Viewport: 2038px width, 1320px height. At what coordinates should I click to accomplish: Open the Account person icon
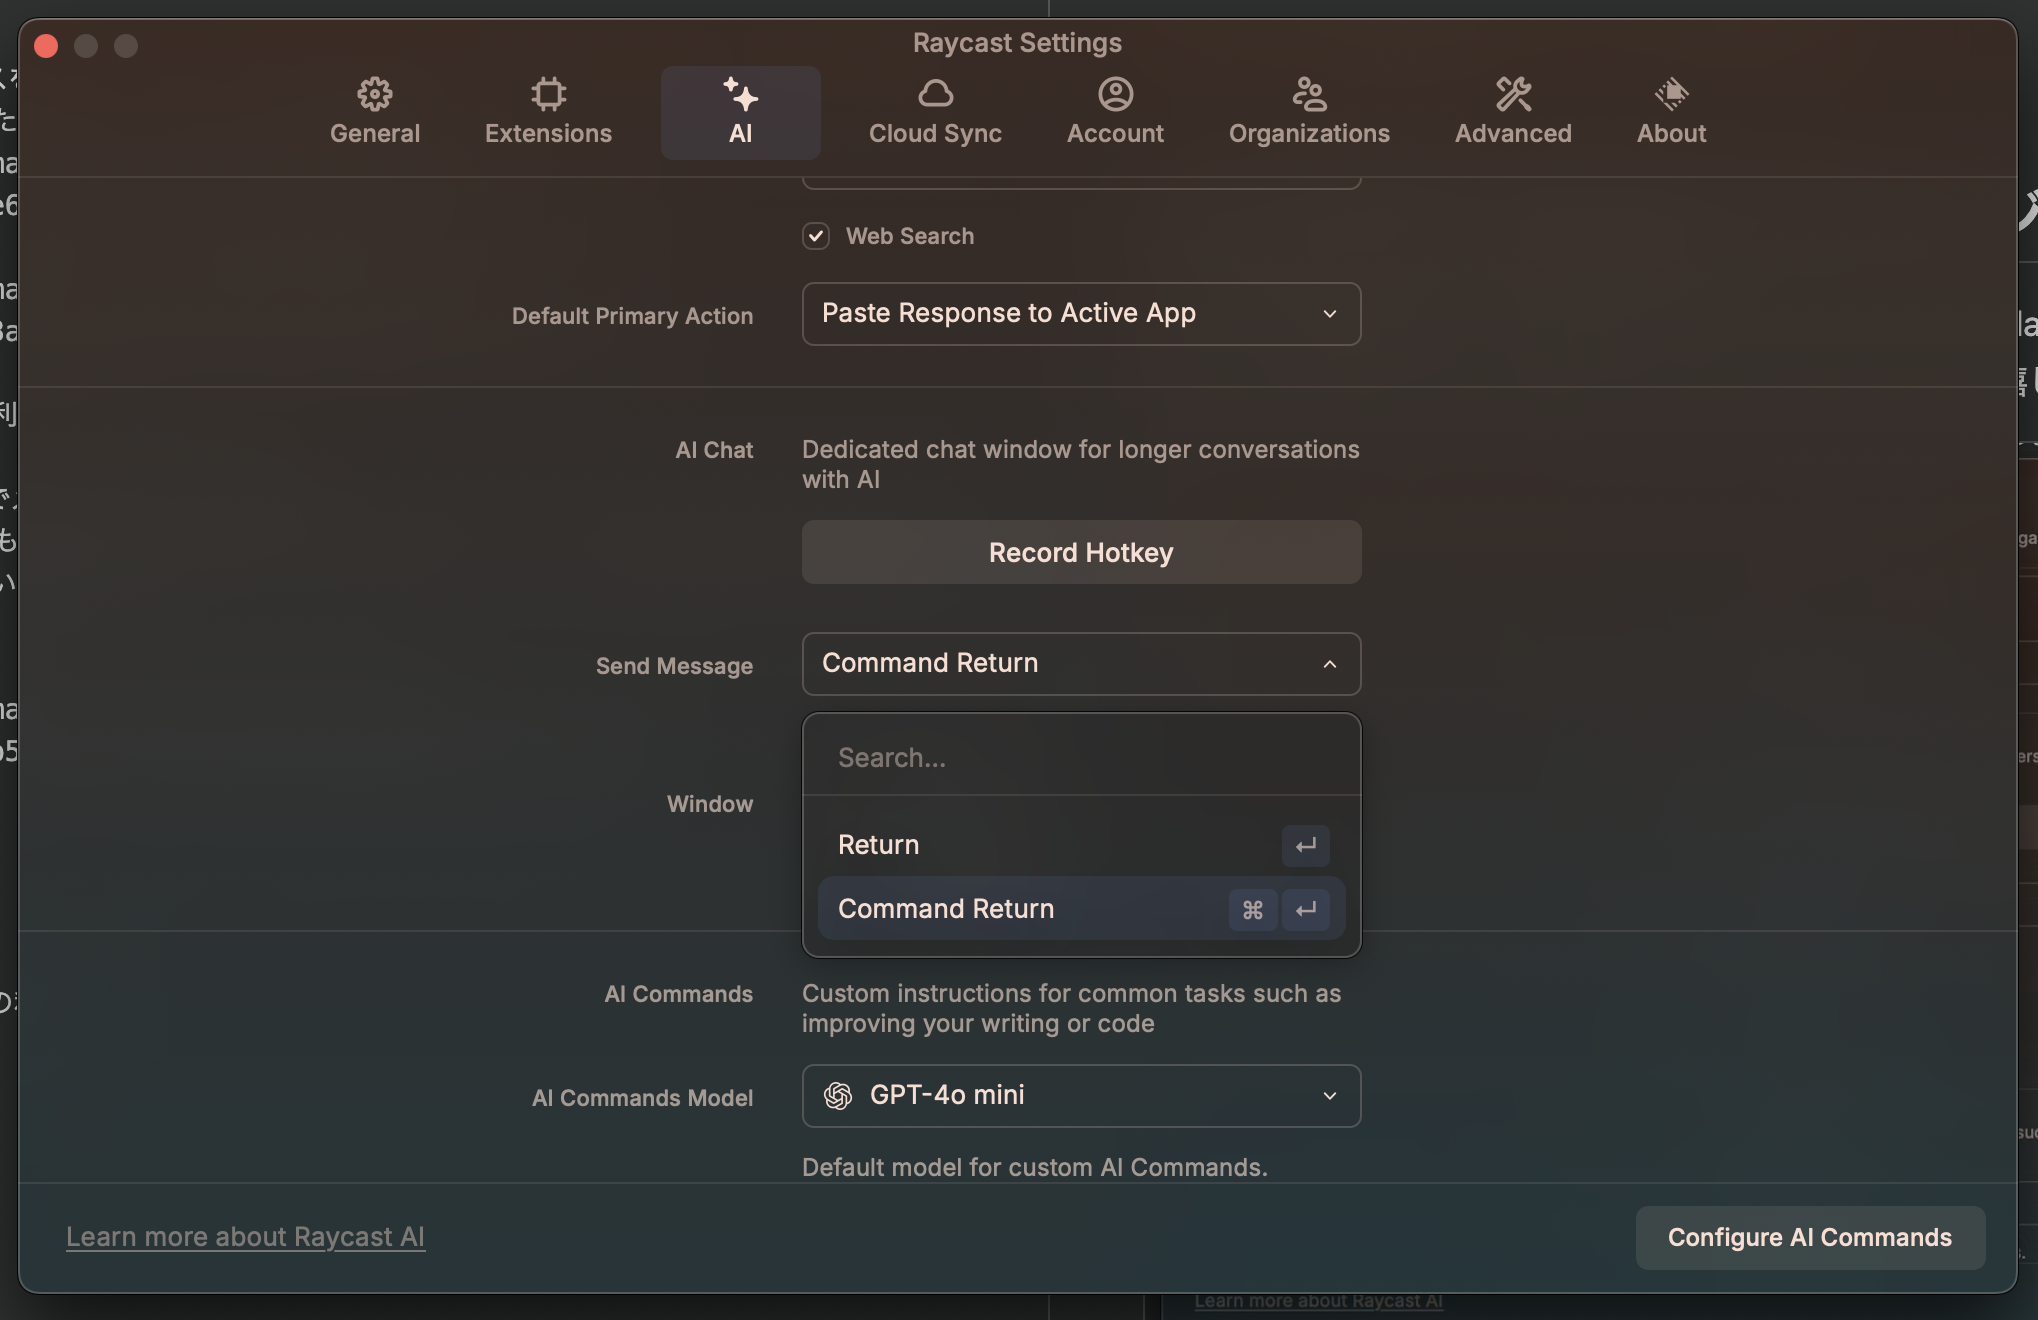[1115, 95]
